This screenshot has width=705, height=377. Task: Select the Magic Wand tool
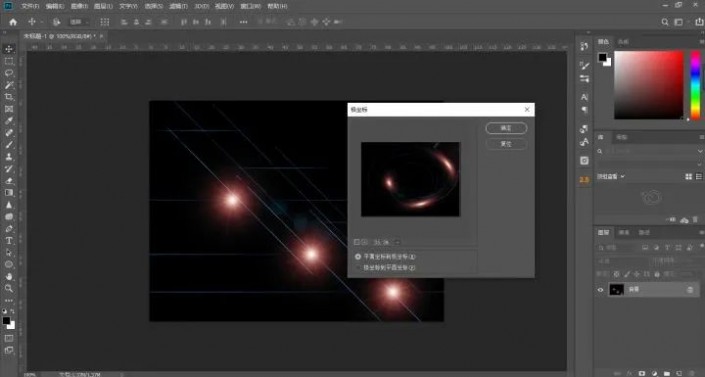(x=9, y=85)
